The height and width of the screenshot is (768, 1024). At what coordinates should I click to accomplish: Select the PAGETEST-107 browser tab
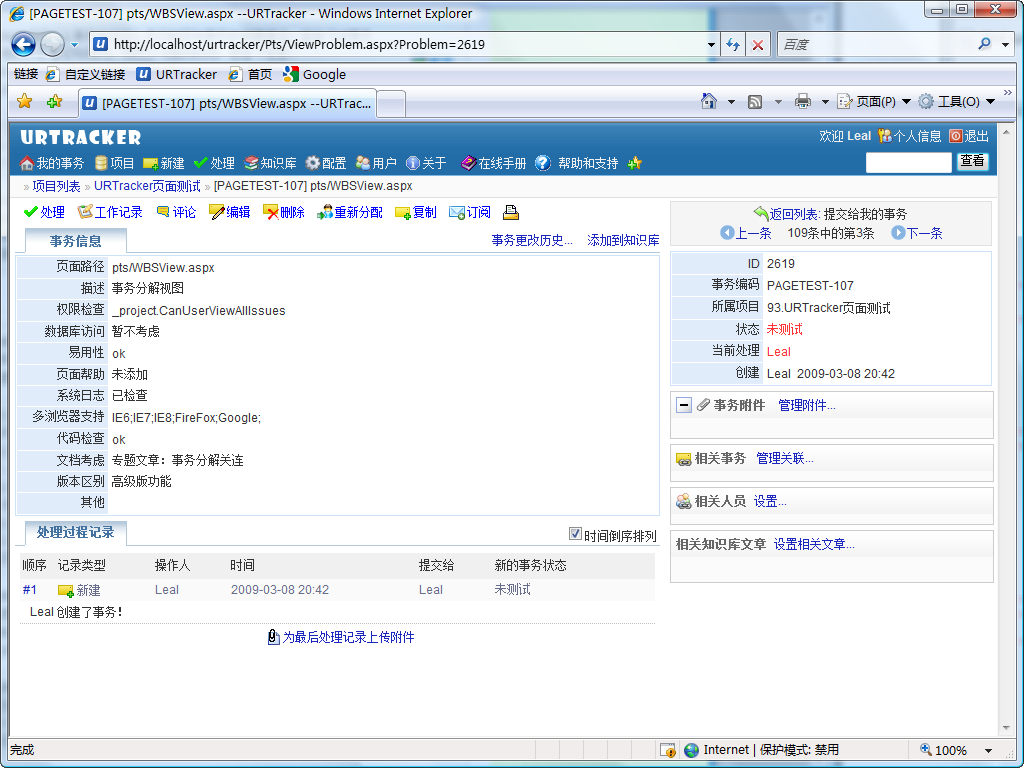tap(227, 103)
